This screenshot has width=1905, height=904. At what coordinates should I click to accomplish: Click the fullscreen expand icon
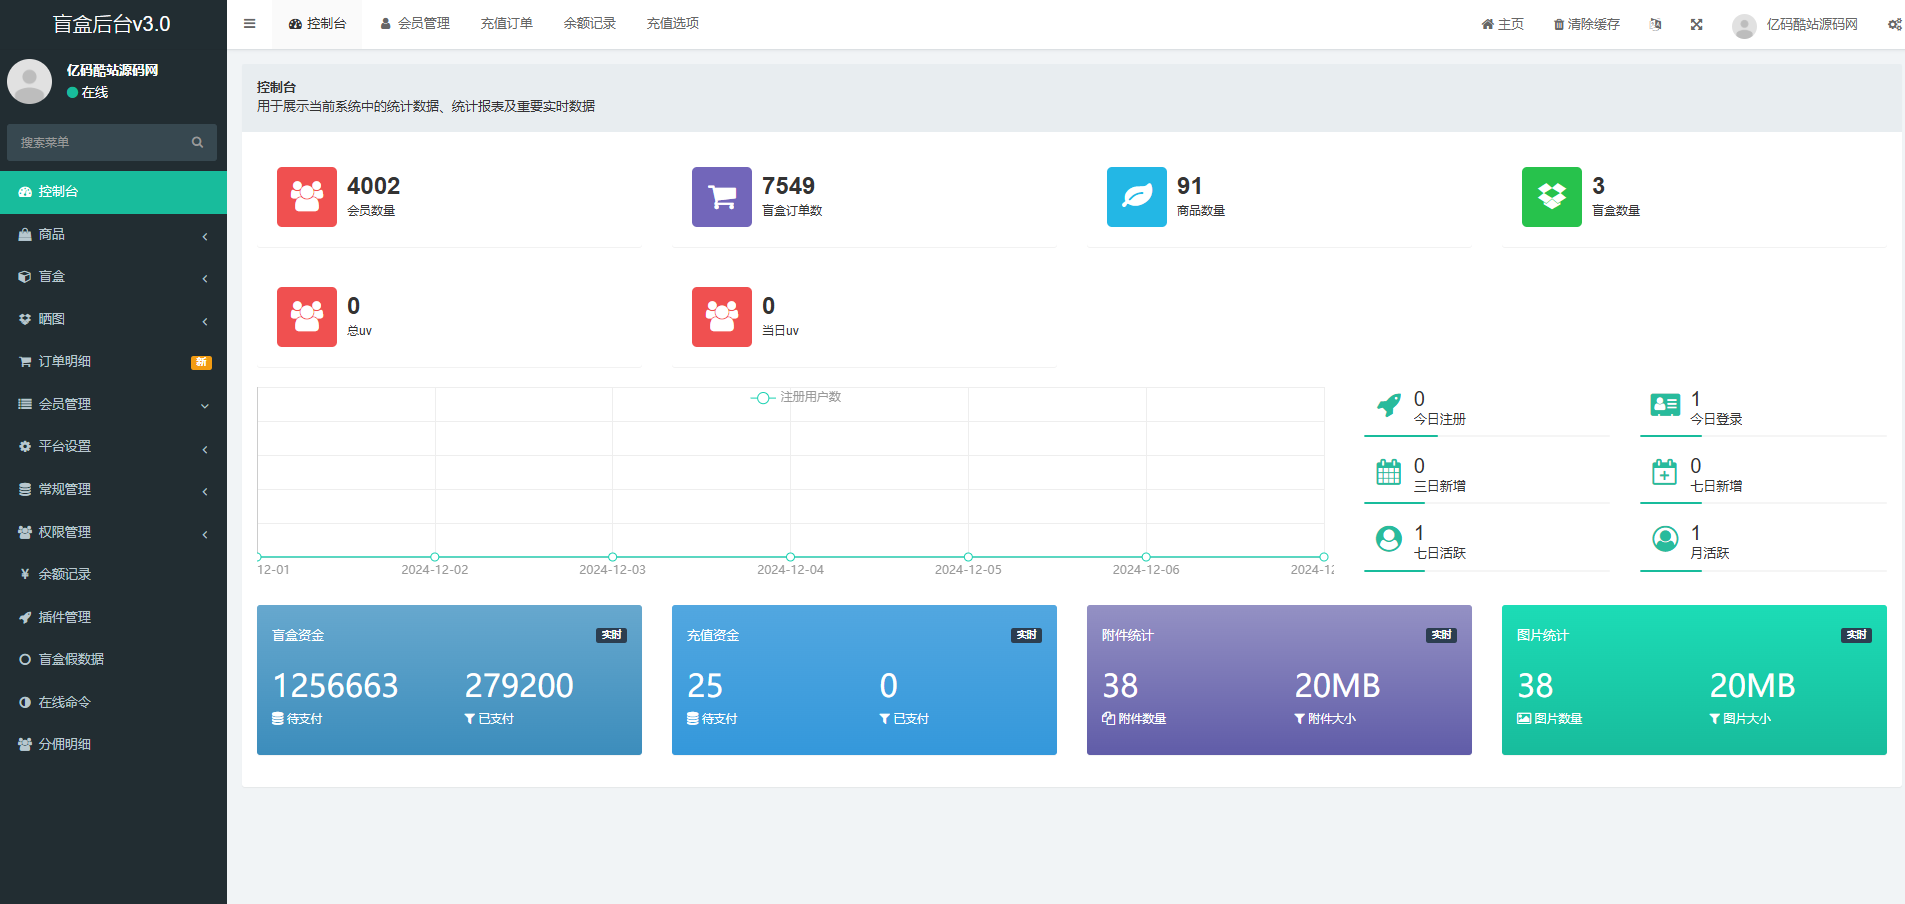(x=1696, y=24)
